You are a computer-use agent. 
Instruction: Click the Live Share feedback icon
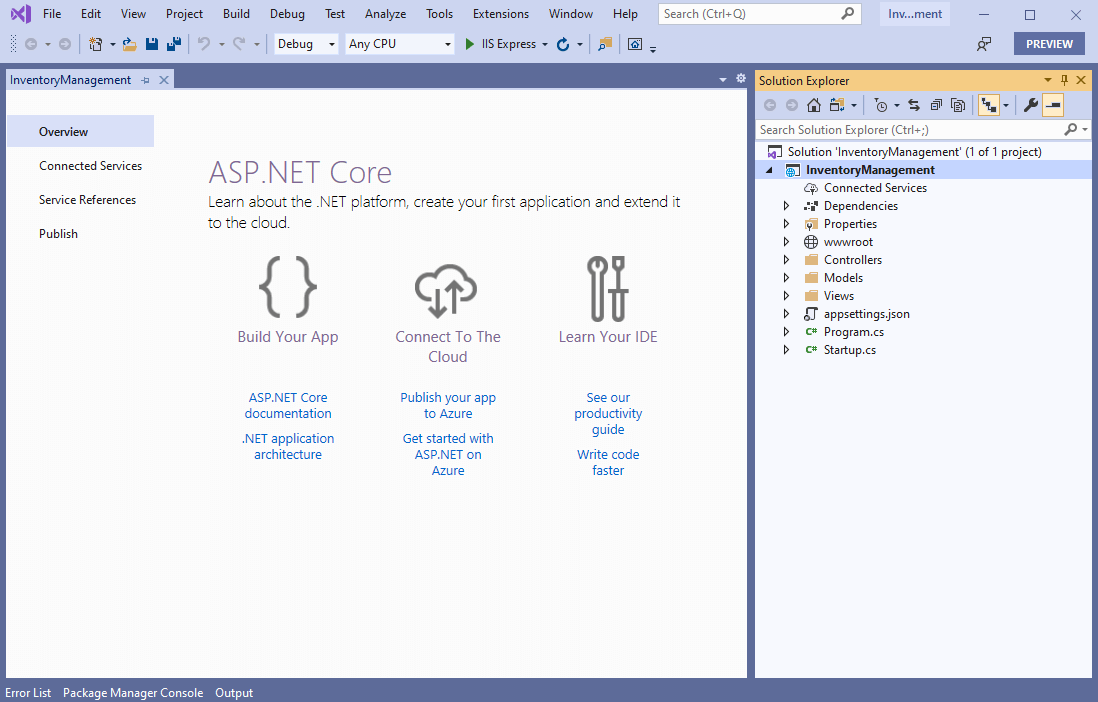click(x=984, y=44)
